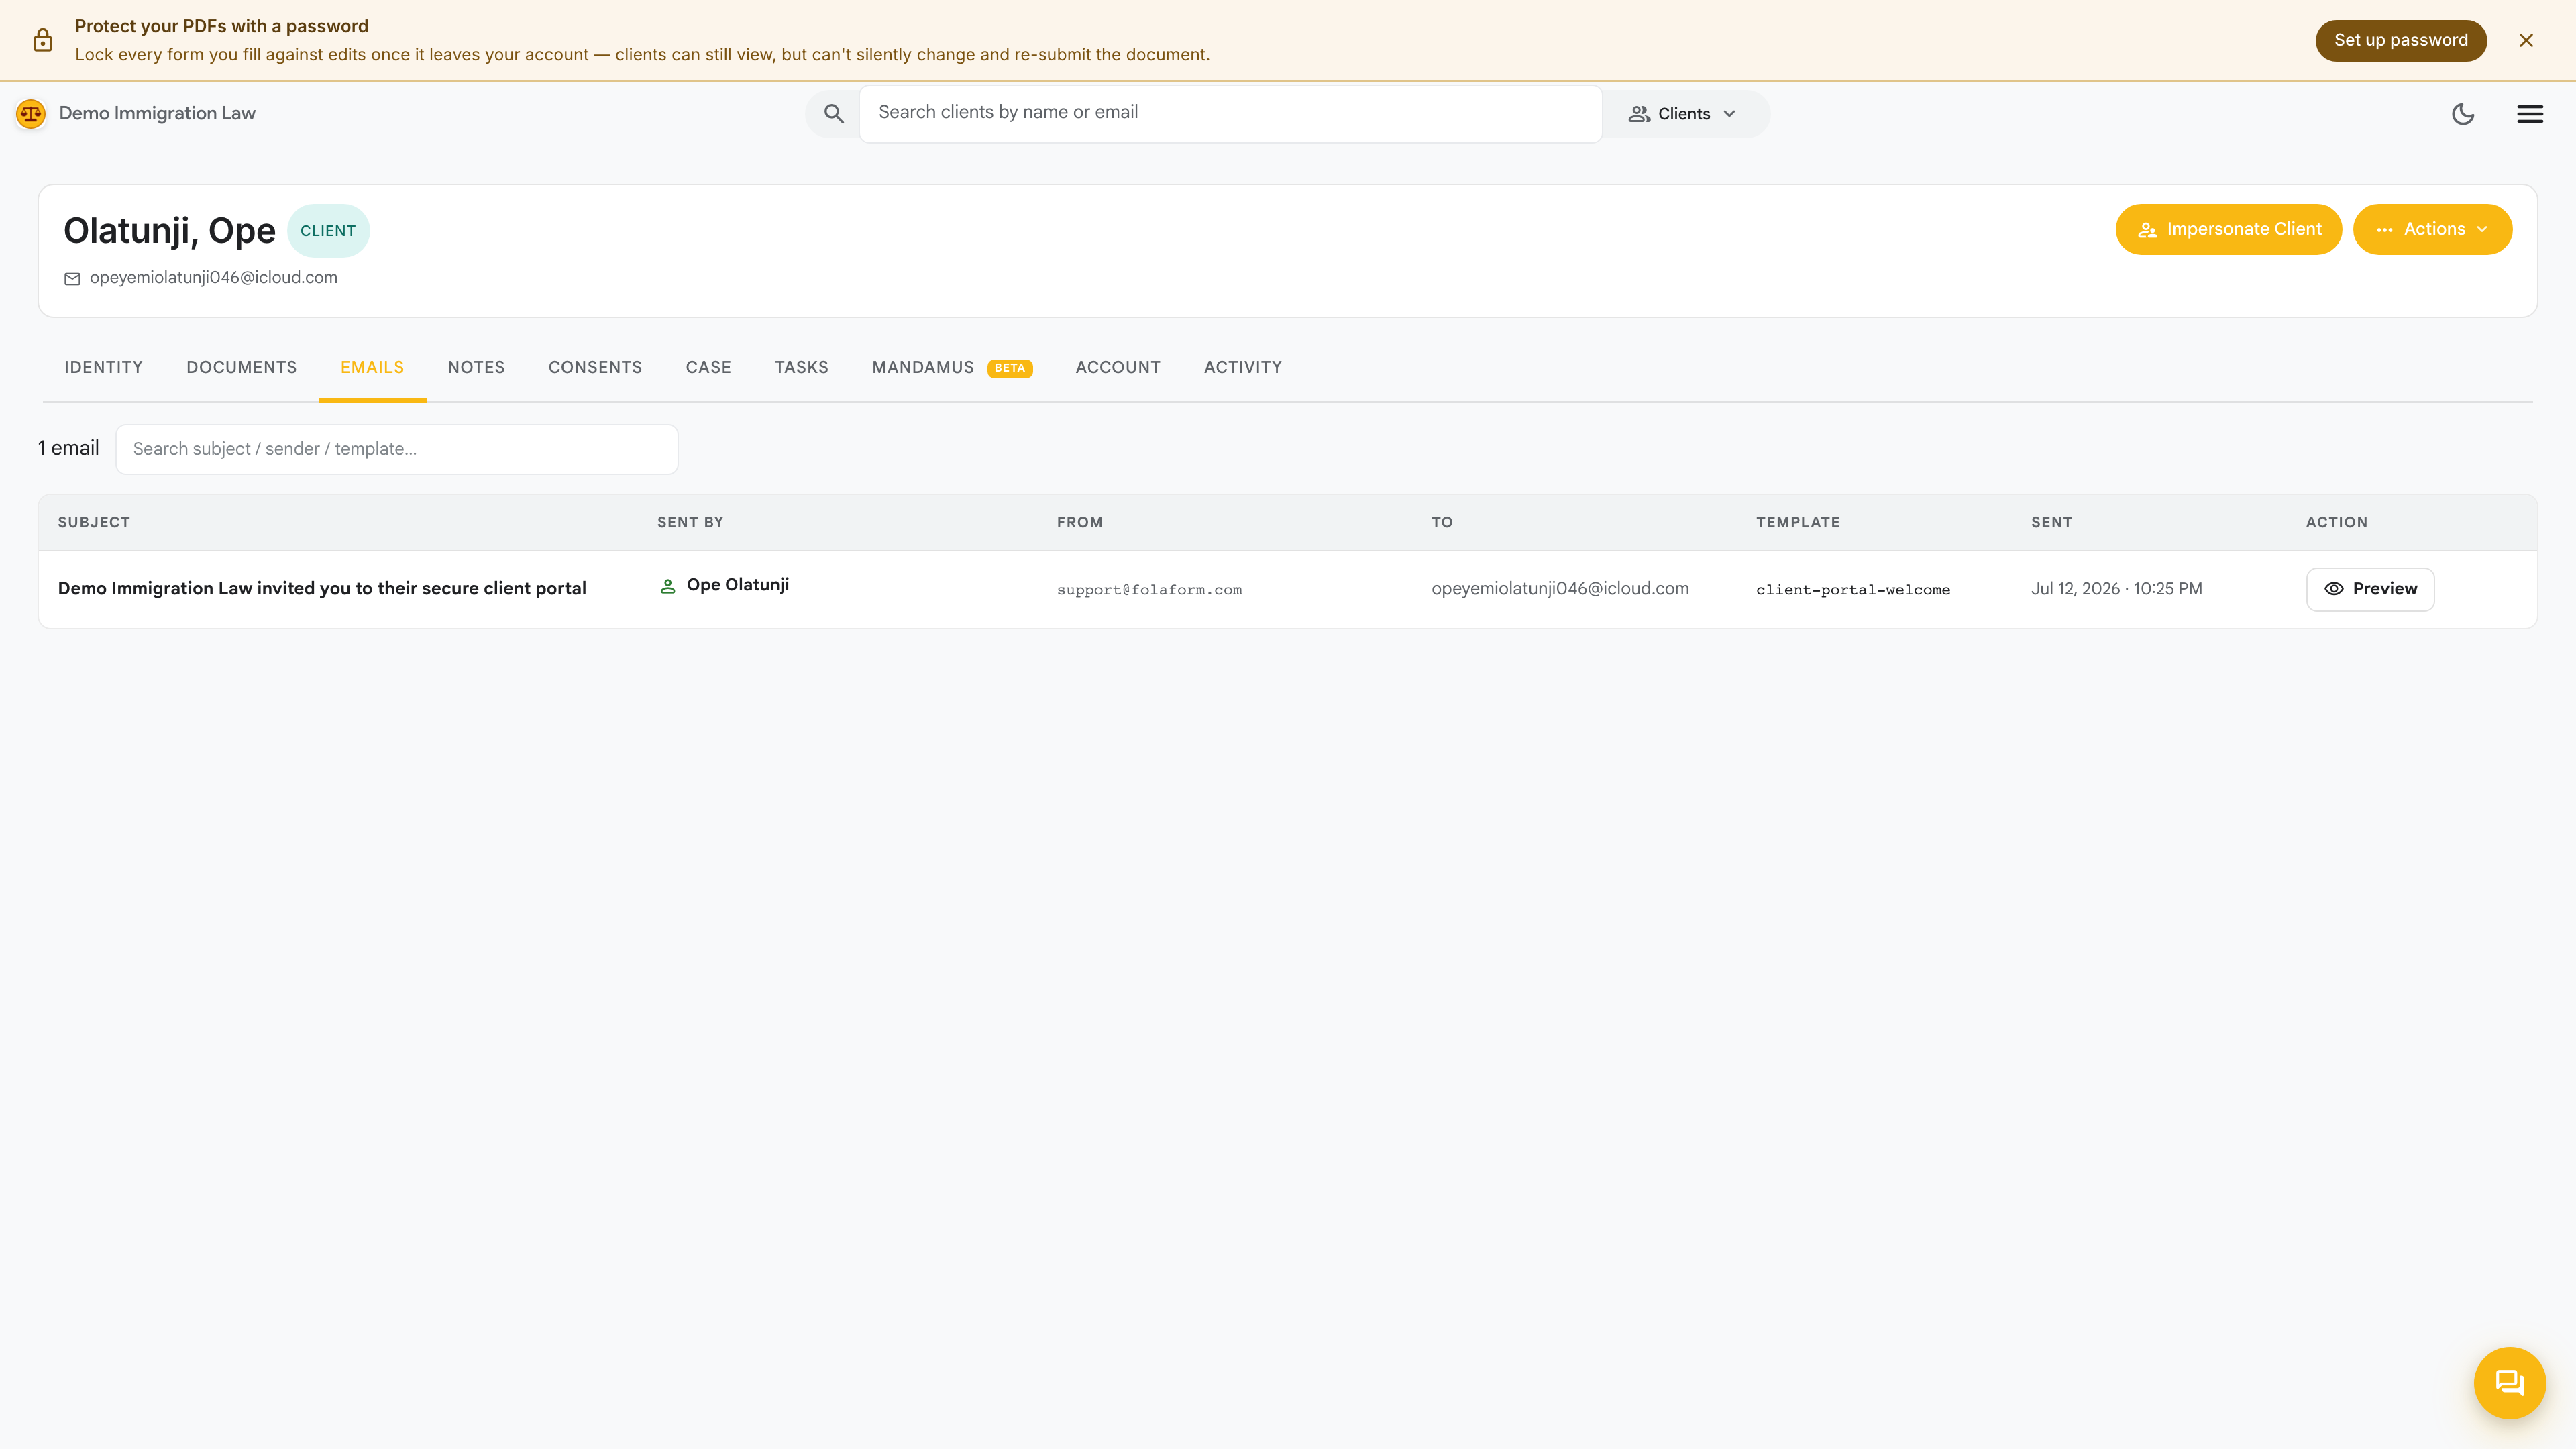2576x1449 pixels.
Task: Click the Set up password button
Action: (x=2401, y=40)
